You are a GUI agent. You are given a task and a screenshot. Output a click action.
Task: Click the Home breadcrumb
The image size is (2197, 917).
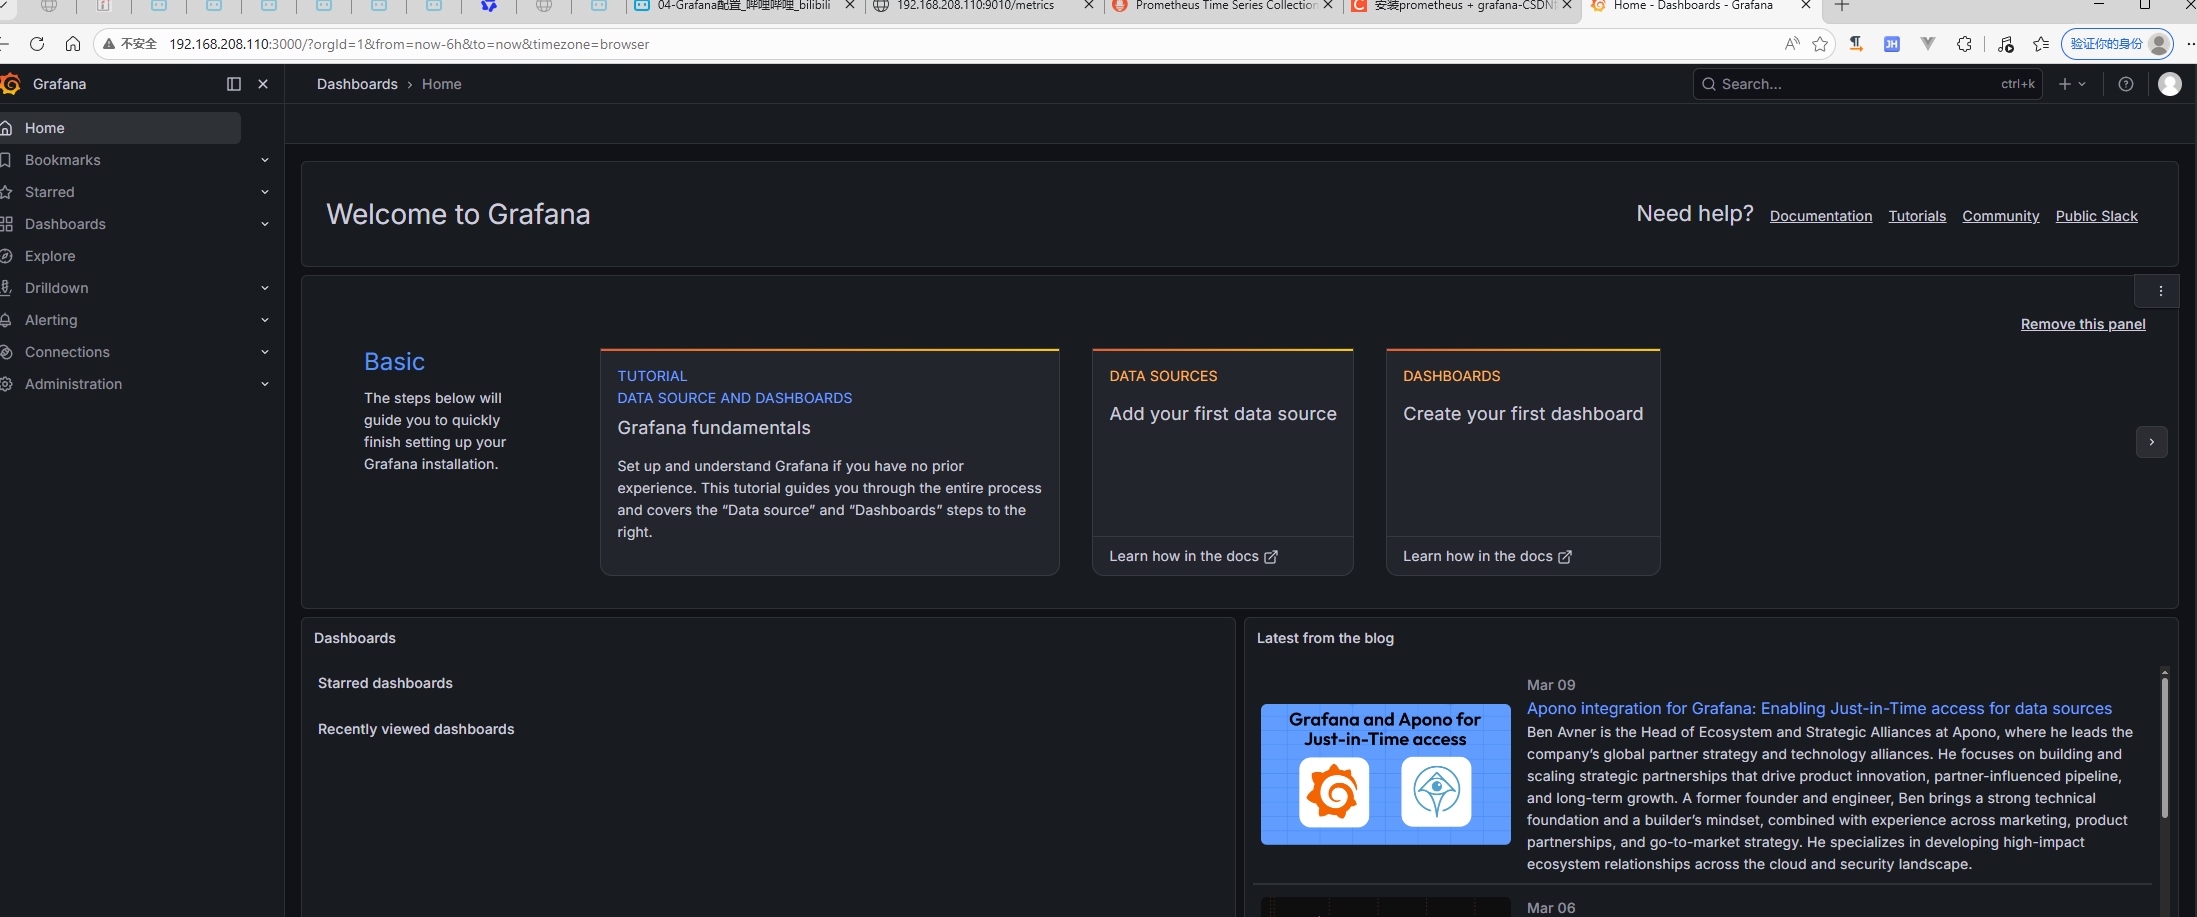tap(441, 84)
